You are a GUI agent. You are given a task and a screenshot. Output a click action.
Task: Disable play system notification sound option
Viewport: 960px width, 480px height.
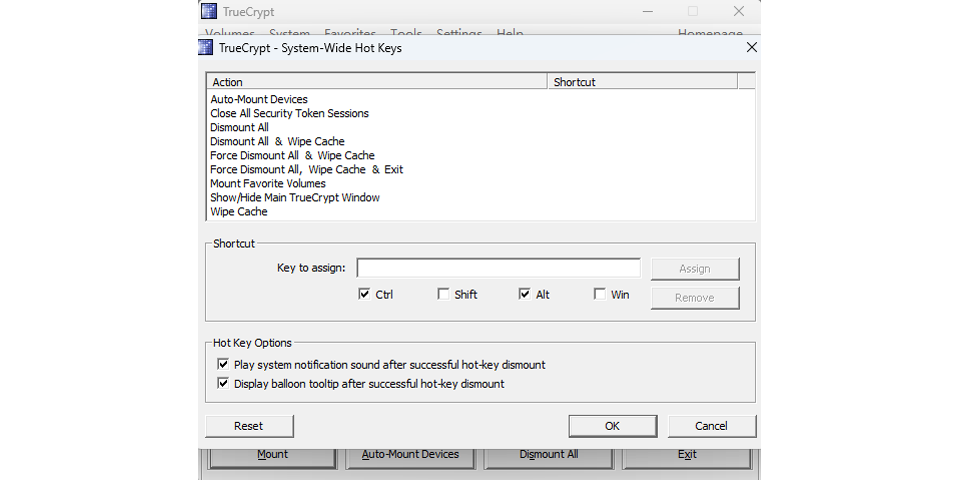pos(223,365)
